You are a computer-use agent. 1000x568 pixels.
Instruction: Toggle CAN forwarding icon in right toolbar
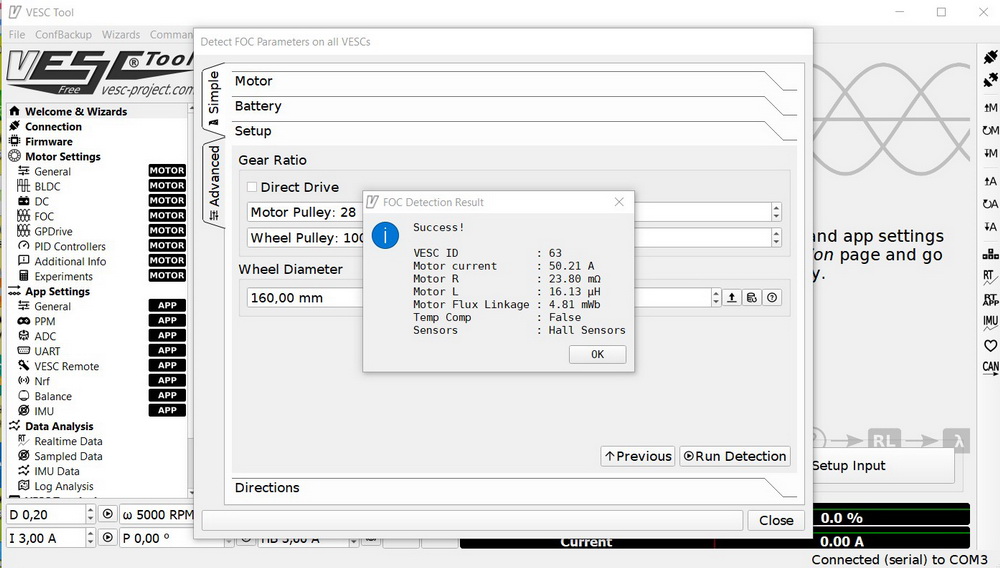pyautogui.click(x=990, y=368)
